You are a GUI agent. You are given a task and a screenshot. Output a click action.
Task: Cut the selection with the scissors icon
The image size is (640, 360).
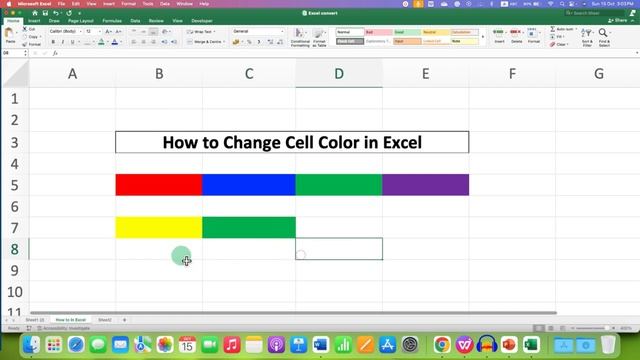point(25,29)
